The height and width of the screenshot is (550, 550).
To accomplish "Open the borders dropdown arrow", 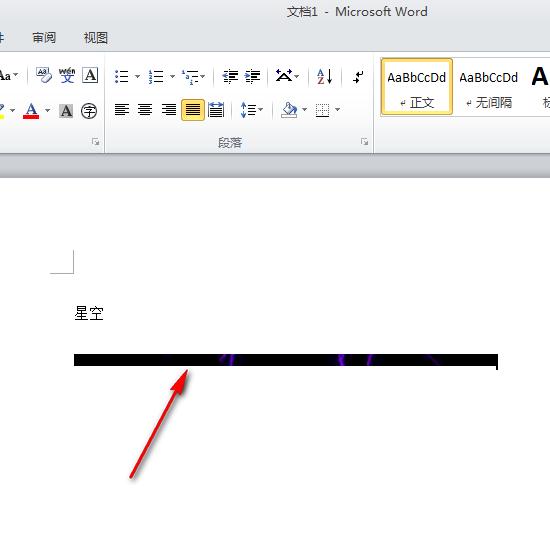I will point(337,110).
